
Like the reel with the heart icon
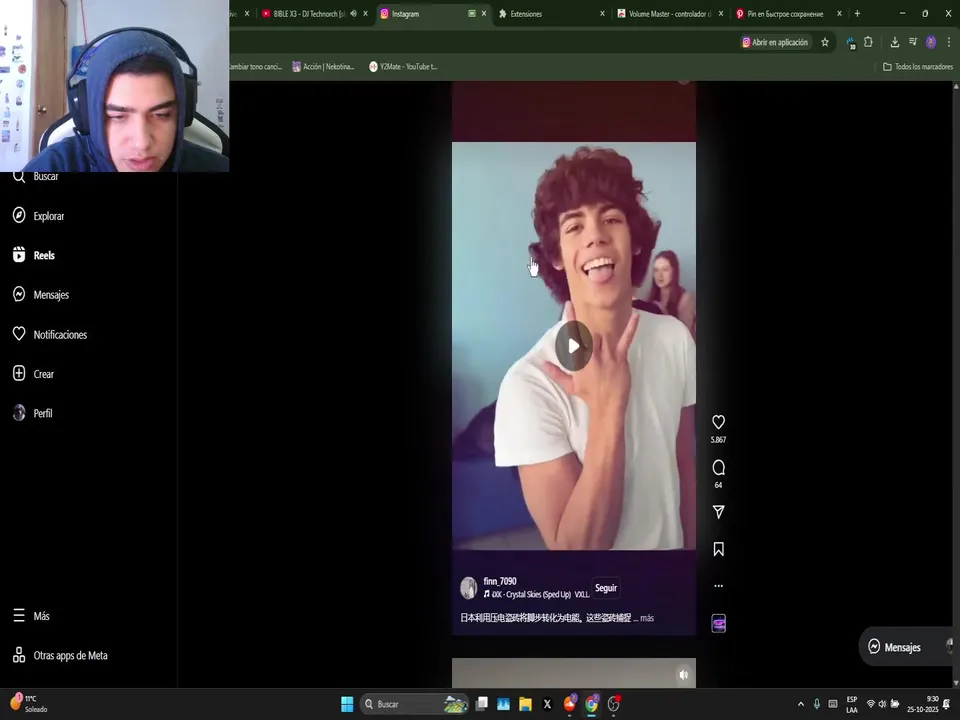(718, 422)
